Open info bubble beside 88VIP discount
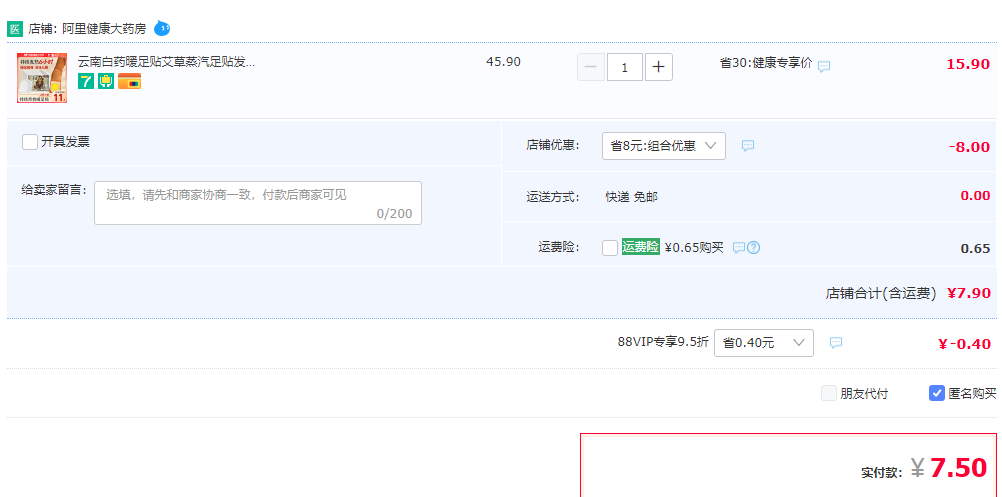The width and height of the screenshot is (1002, 497). 836,343
